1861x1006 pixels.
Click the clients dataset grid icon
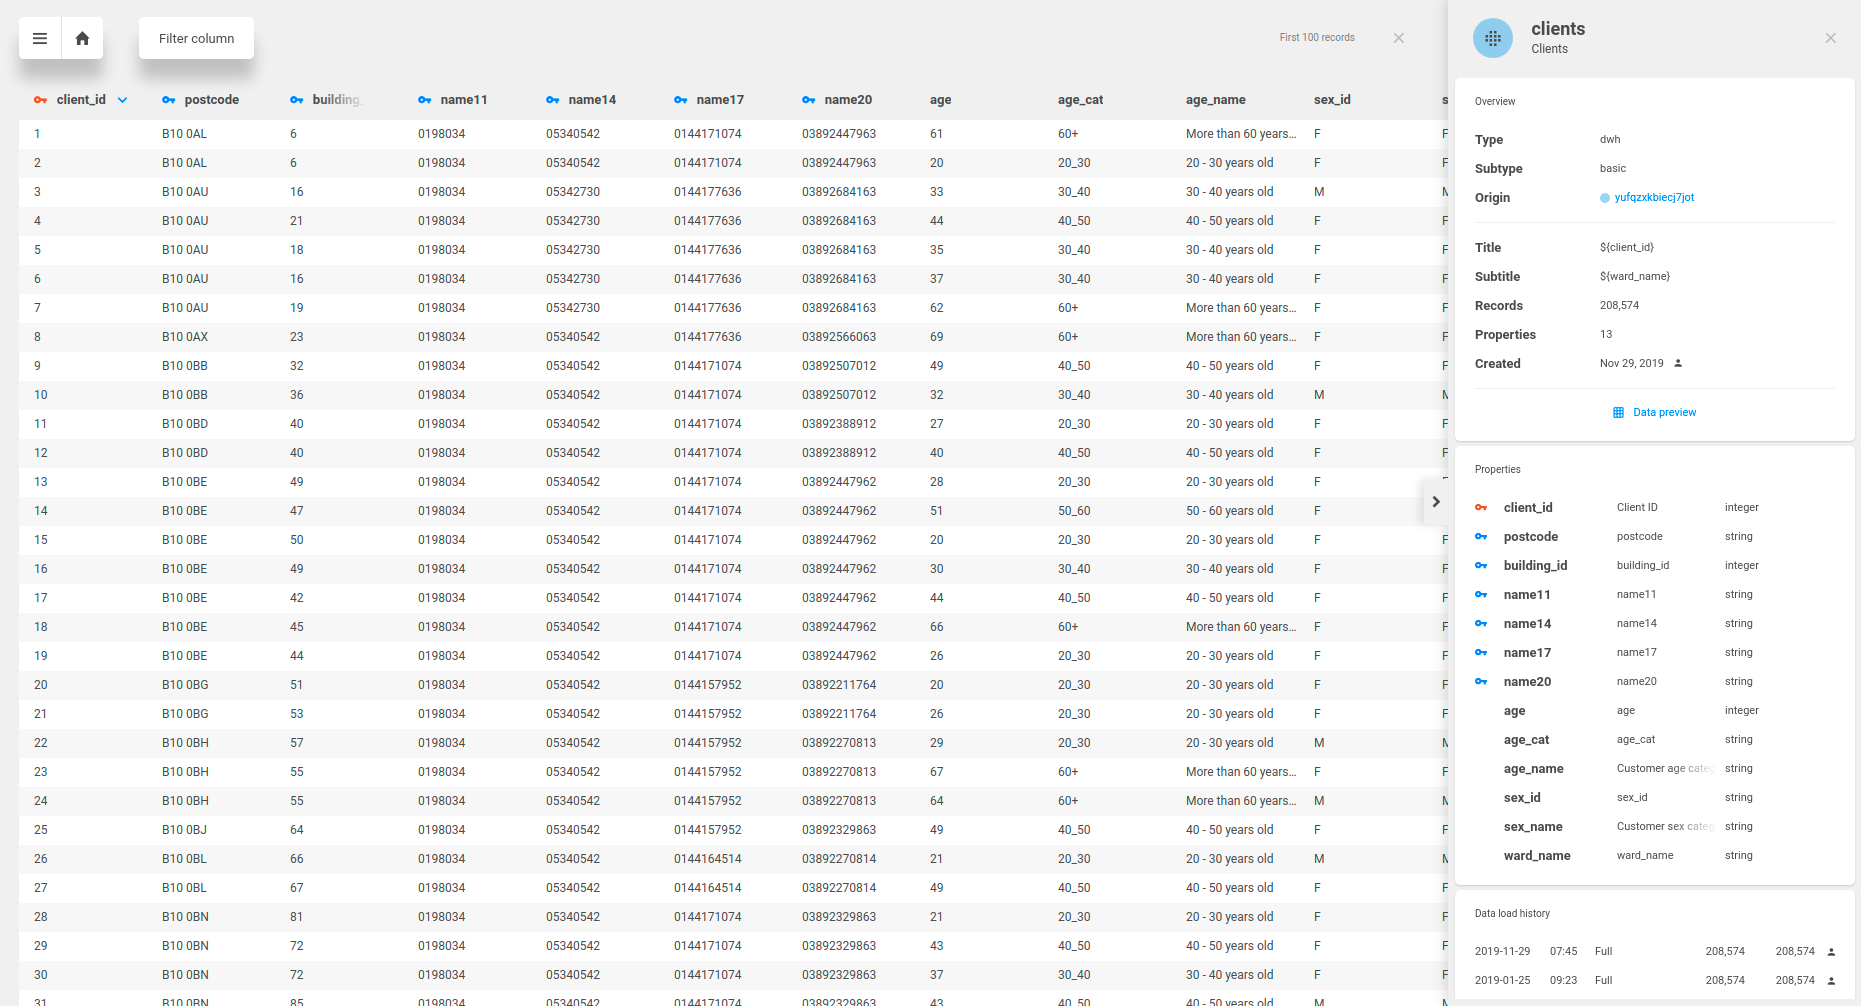pos(1492,39)
